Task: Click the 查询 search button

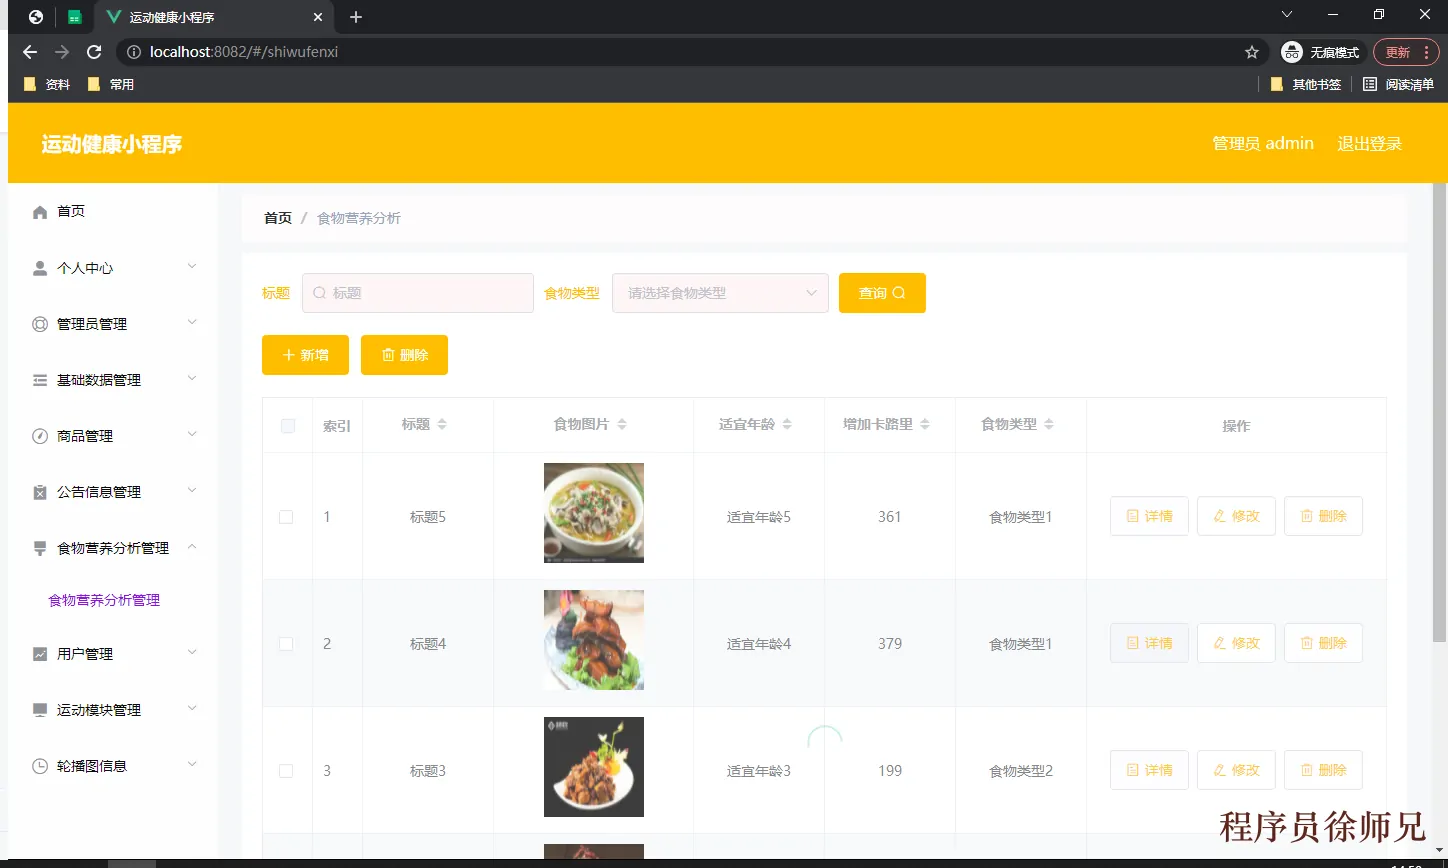Action: coord(882,293)
